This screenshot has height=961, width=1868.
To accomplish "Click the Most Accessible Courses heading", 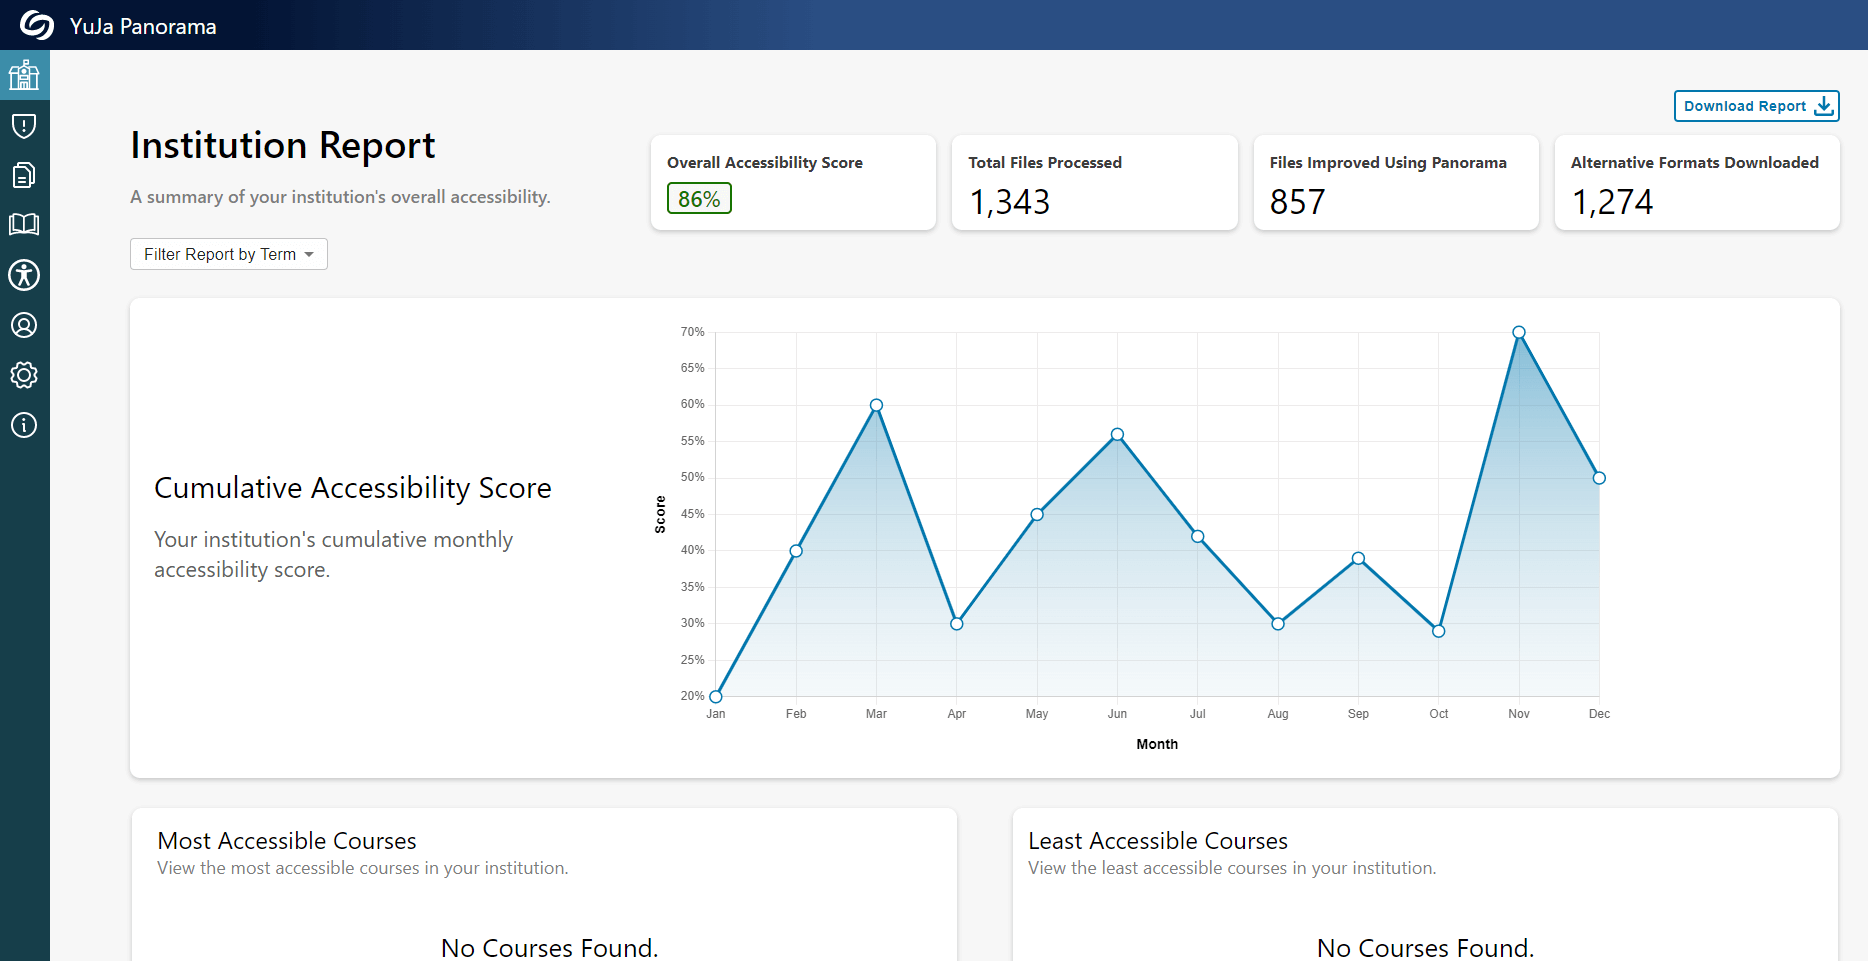I will 287,840.
